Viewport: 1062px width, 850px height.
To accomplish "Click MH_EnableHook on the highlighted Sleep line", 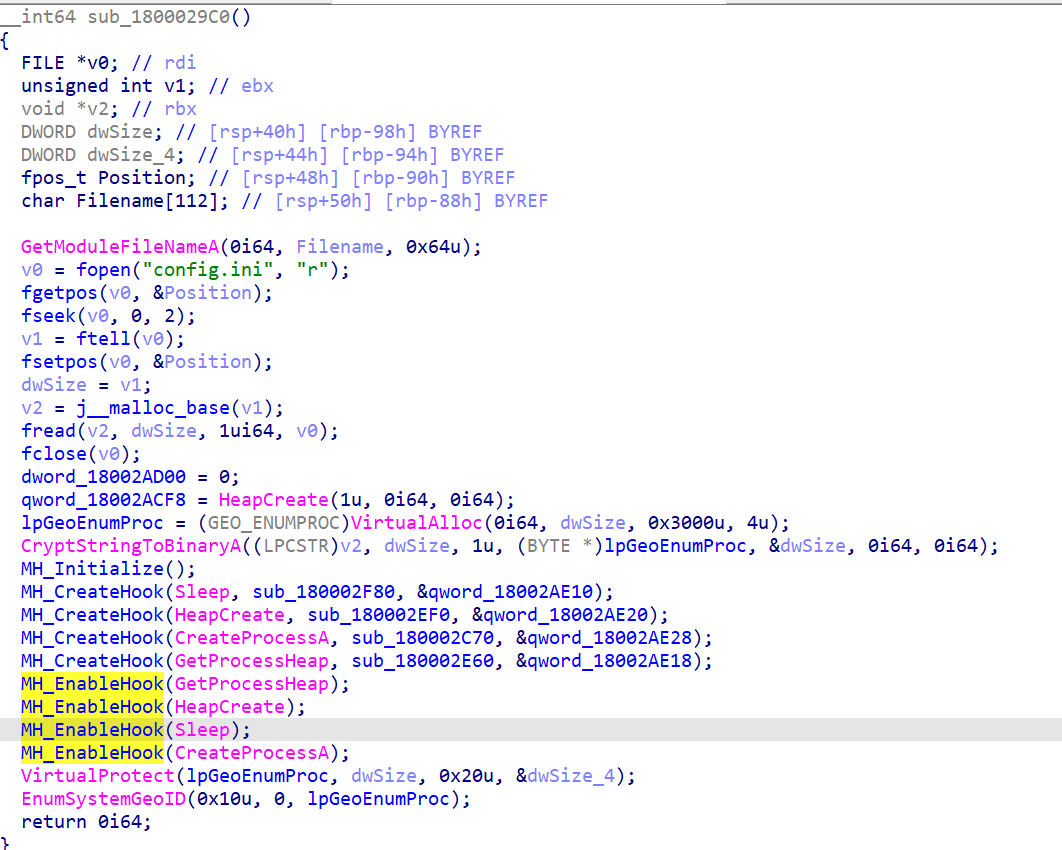I will pos(92,730).
